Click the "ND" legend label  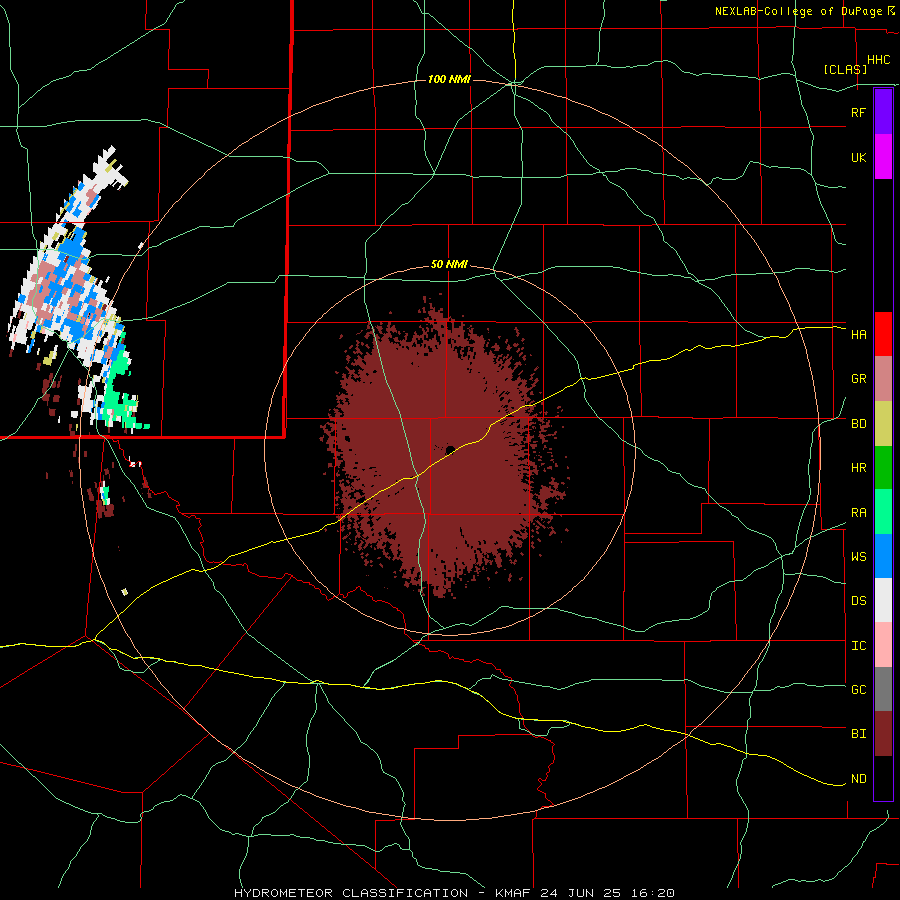tap(858, 779)
